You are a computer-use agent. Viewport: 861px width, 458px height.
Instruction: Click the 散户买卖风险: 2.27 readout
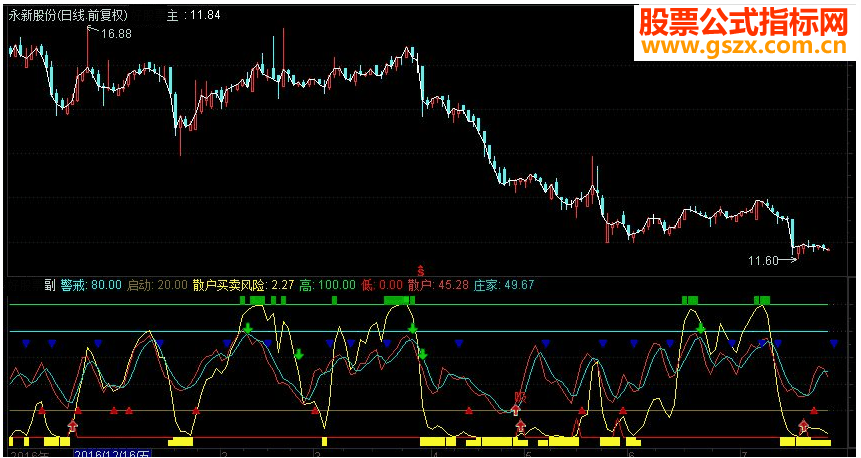point(243,285)
